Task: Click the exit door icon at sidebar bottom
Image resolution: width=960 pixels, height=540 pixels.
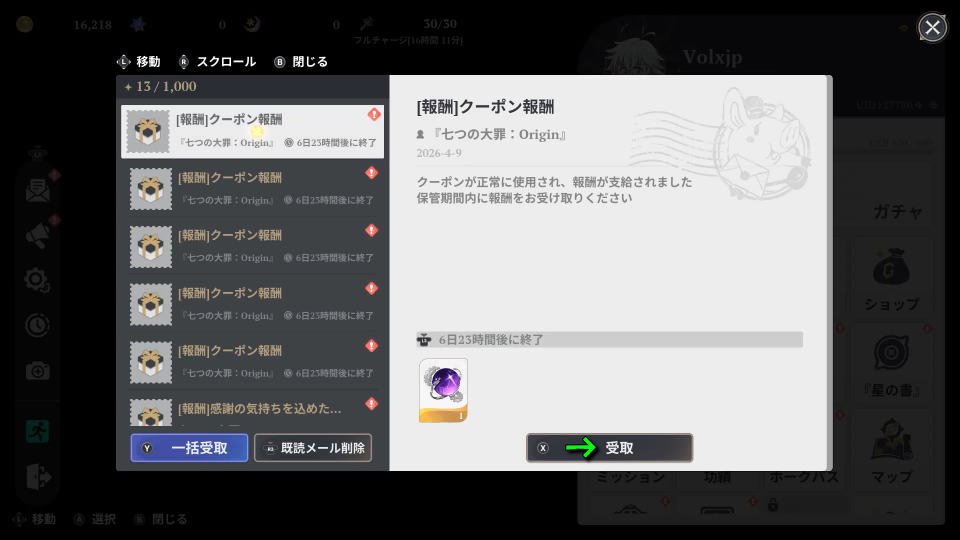Action: point(38,477)
